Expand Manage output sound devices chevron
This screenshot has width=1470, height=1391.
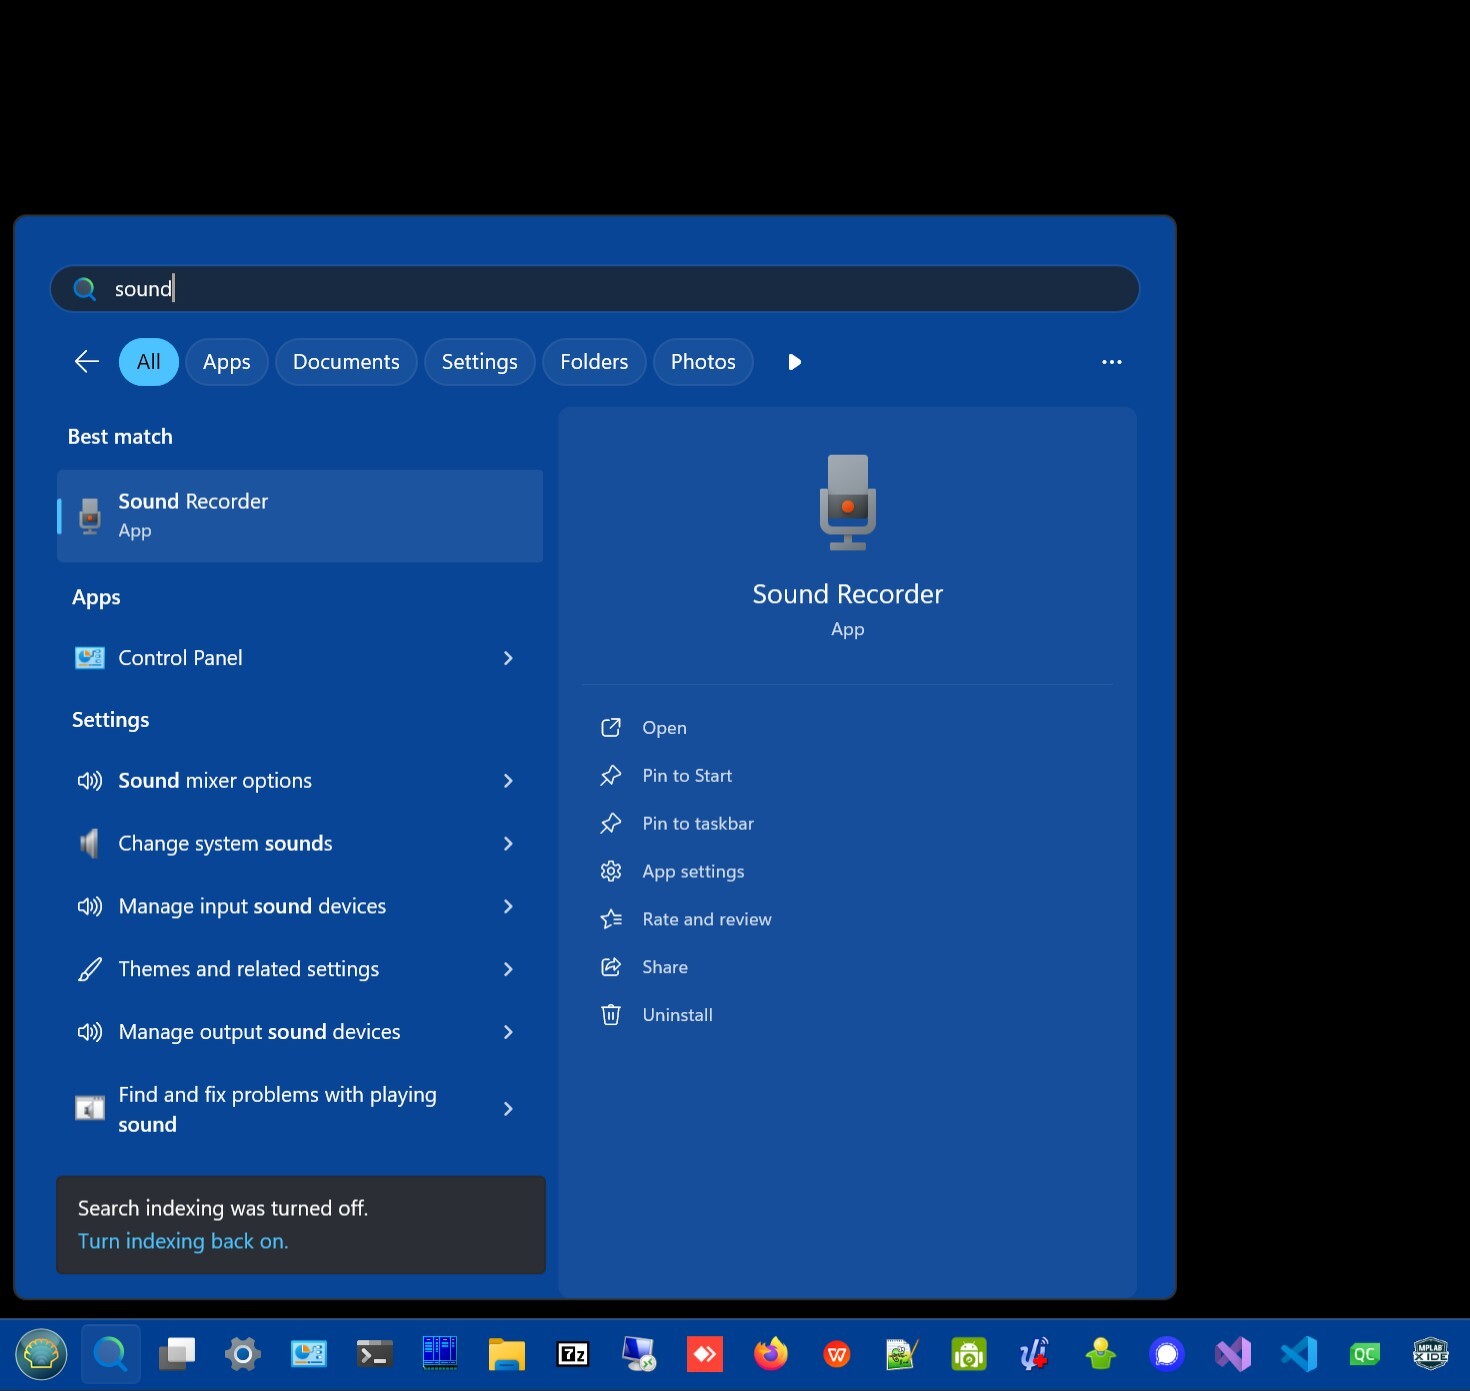pyautogui.click(x=508, y=1032)
